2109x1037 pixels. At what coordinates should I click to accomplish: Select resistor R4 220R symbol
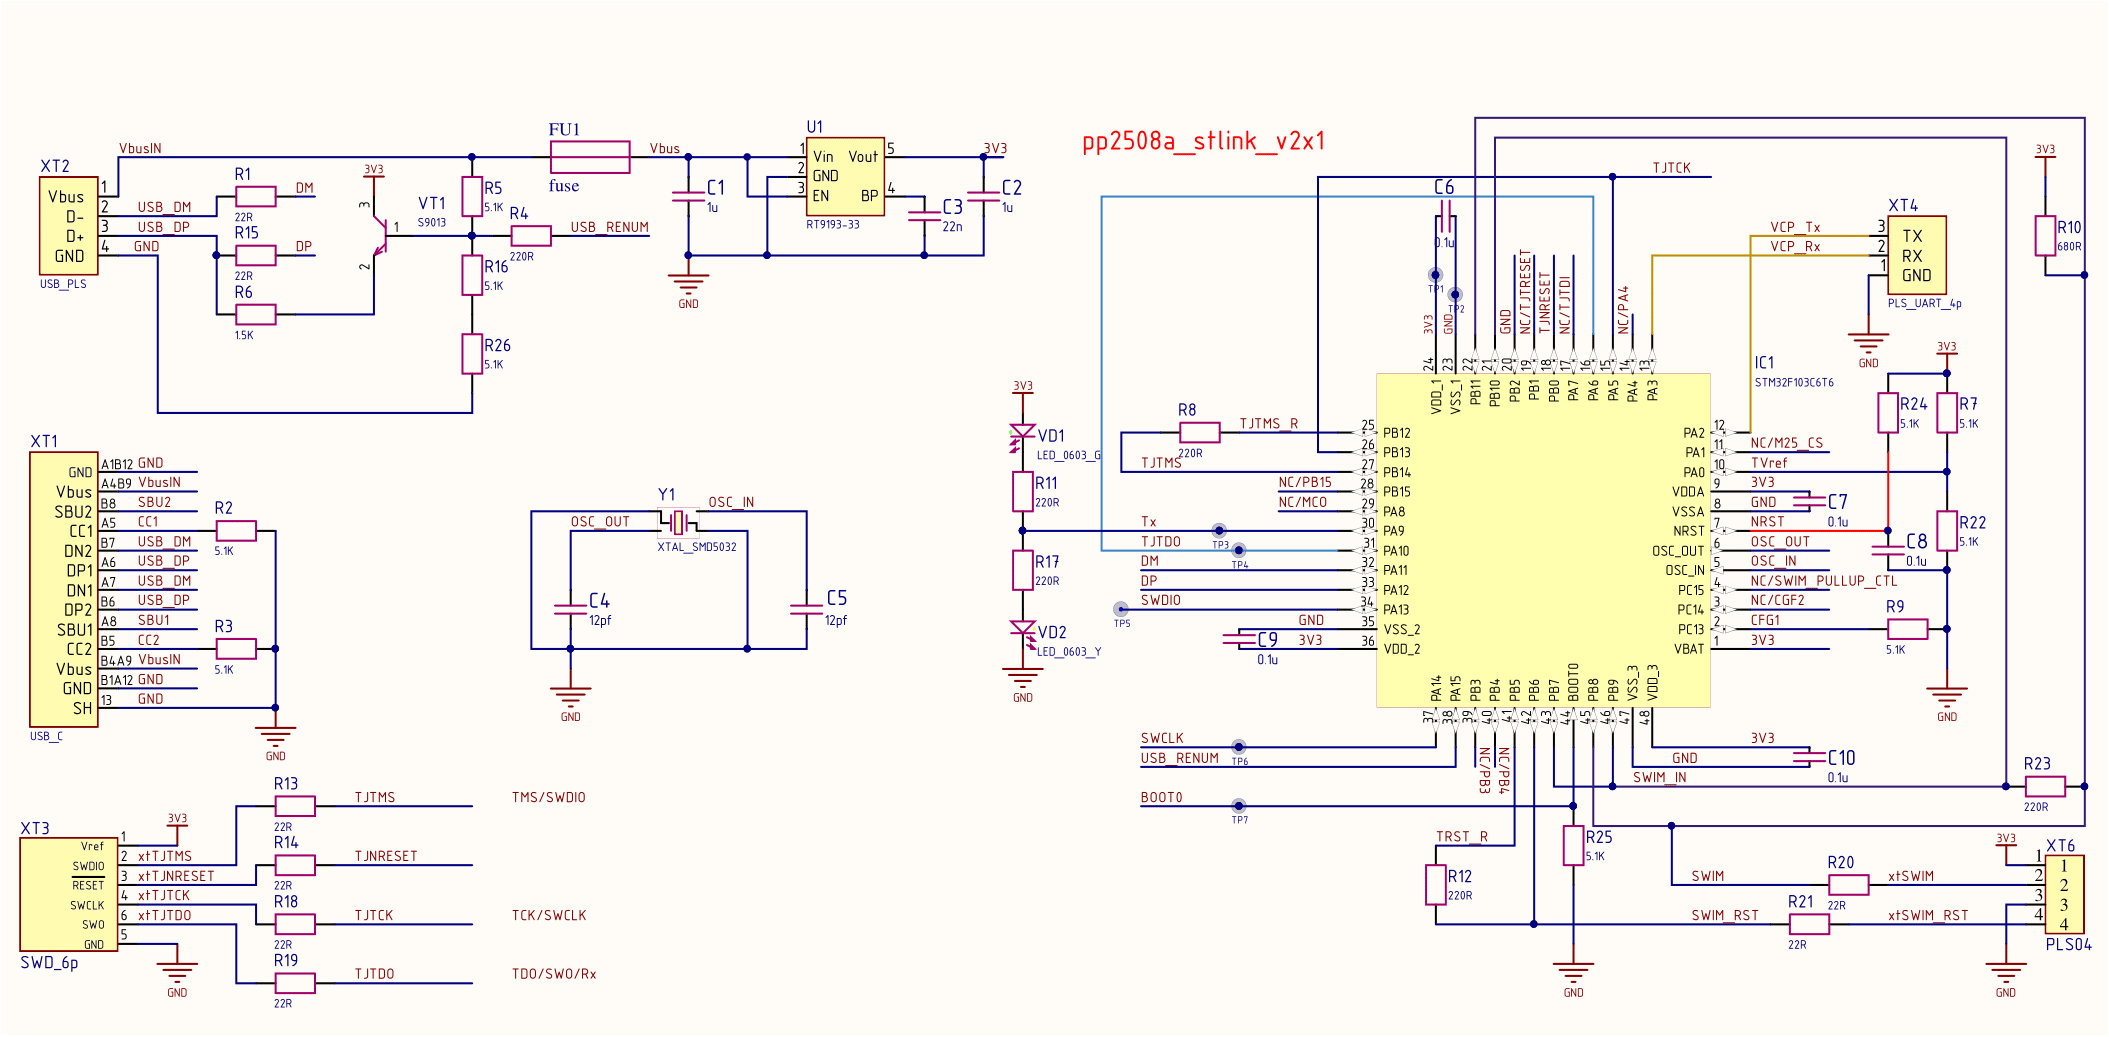[x=531, y=236]
